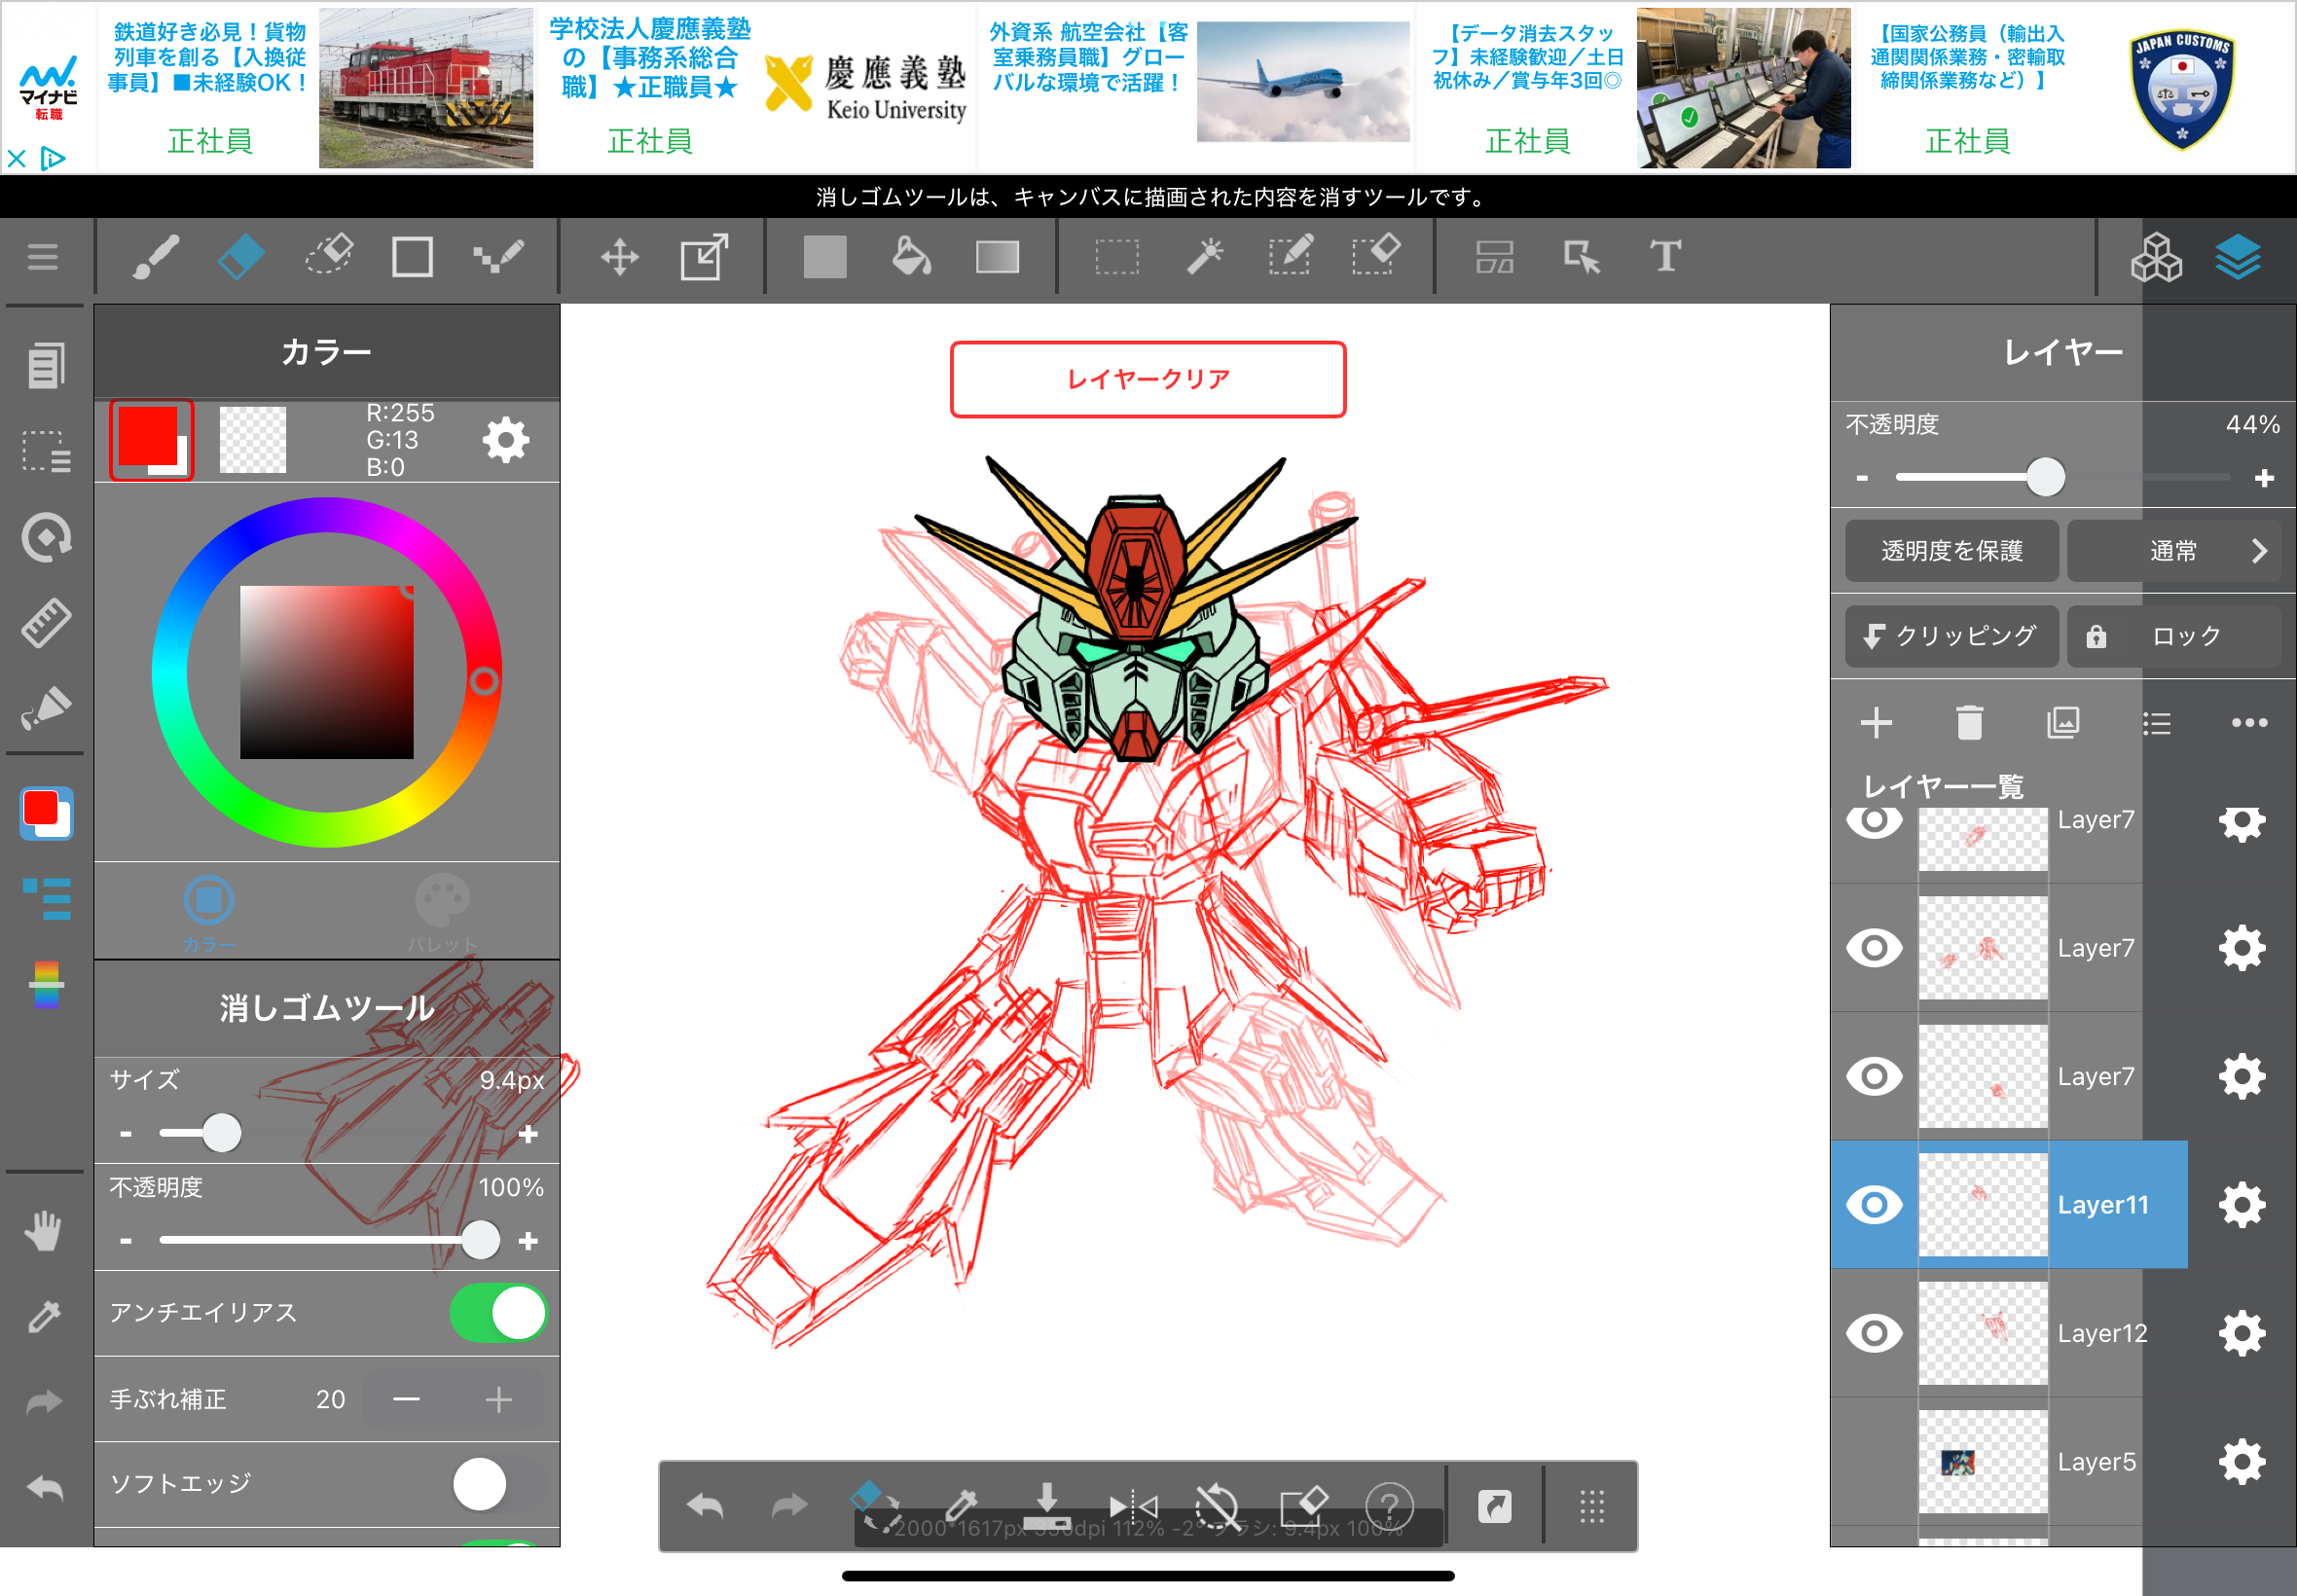Hide the Layer12 layer
The height and width of the screenshot is (1596, 2297).
tap(1874, 1333)
